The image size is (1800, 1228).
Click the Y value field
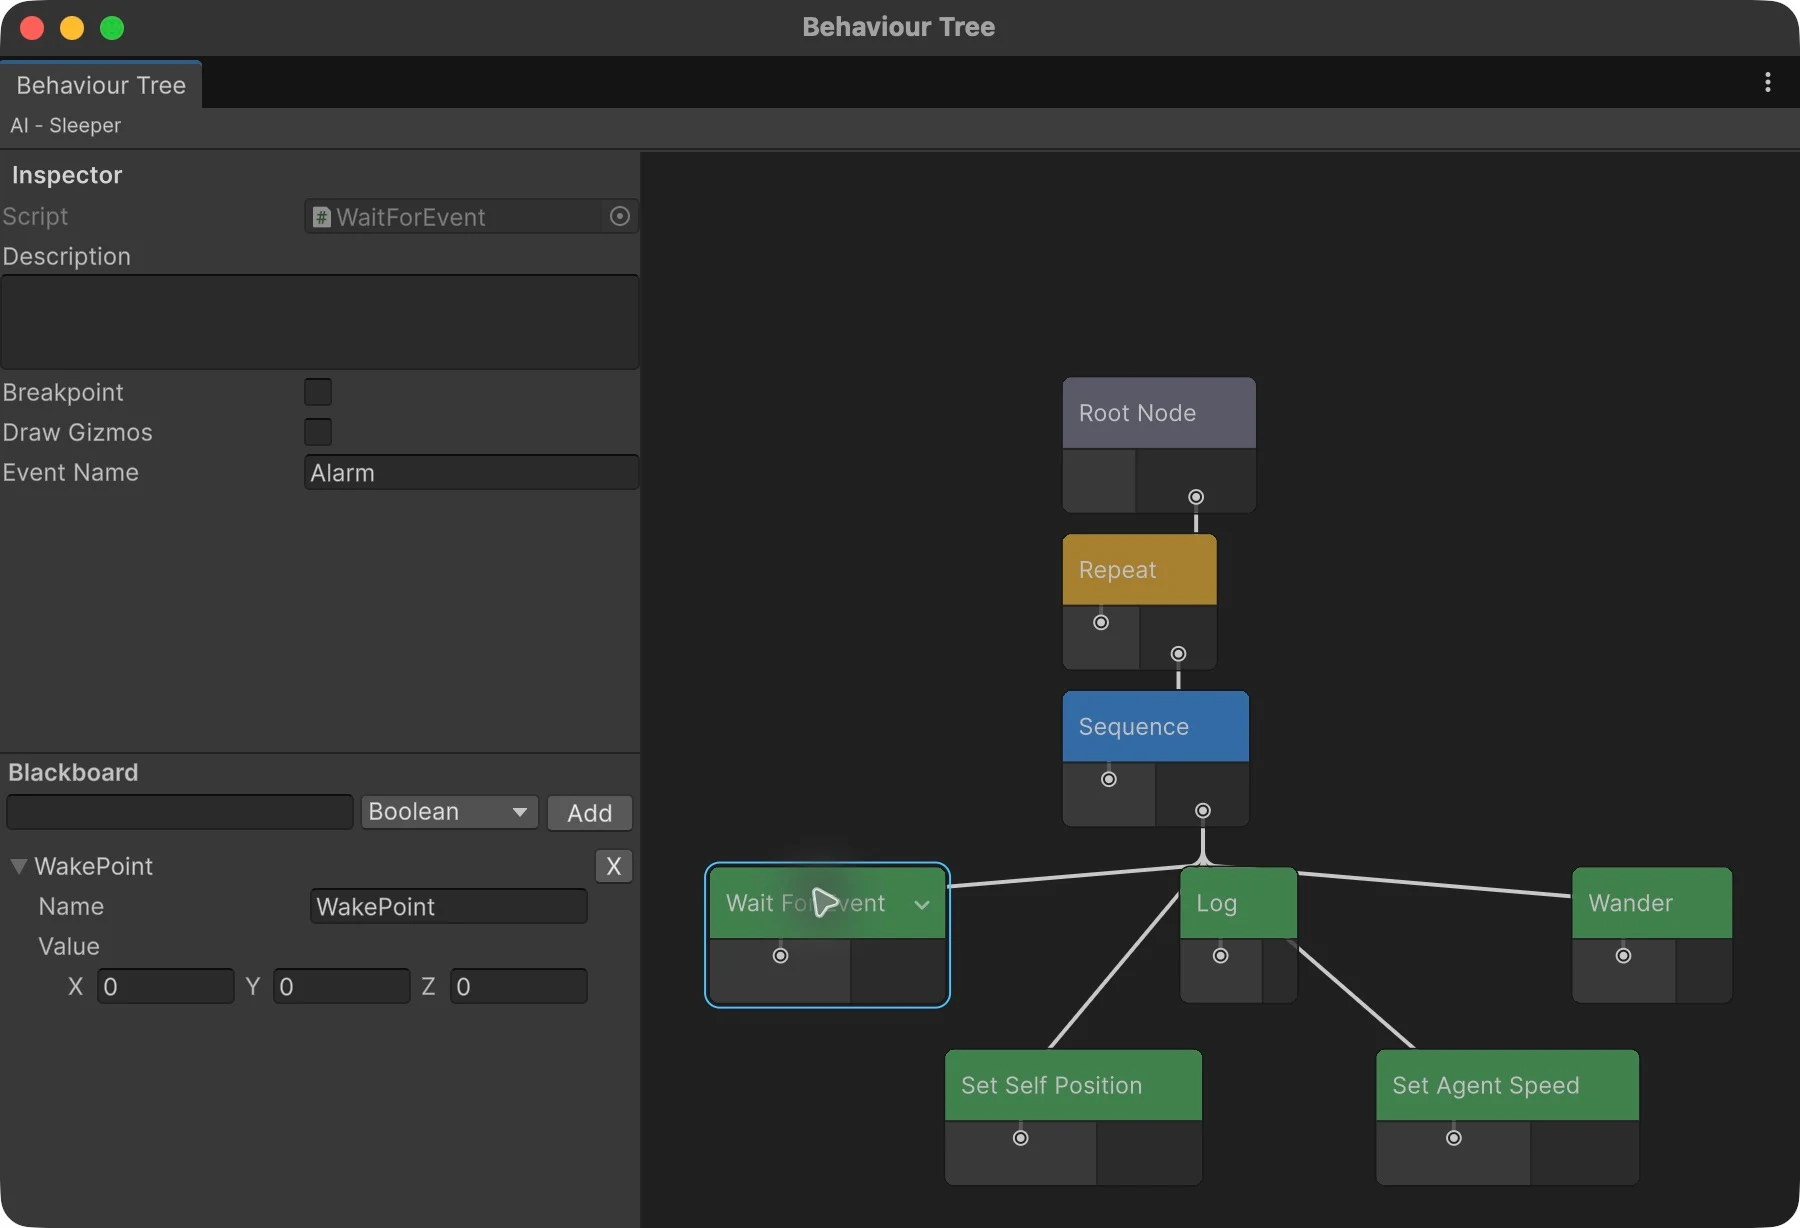pos(342,986)
